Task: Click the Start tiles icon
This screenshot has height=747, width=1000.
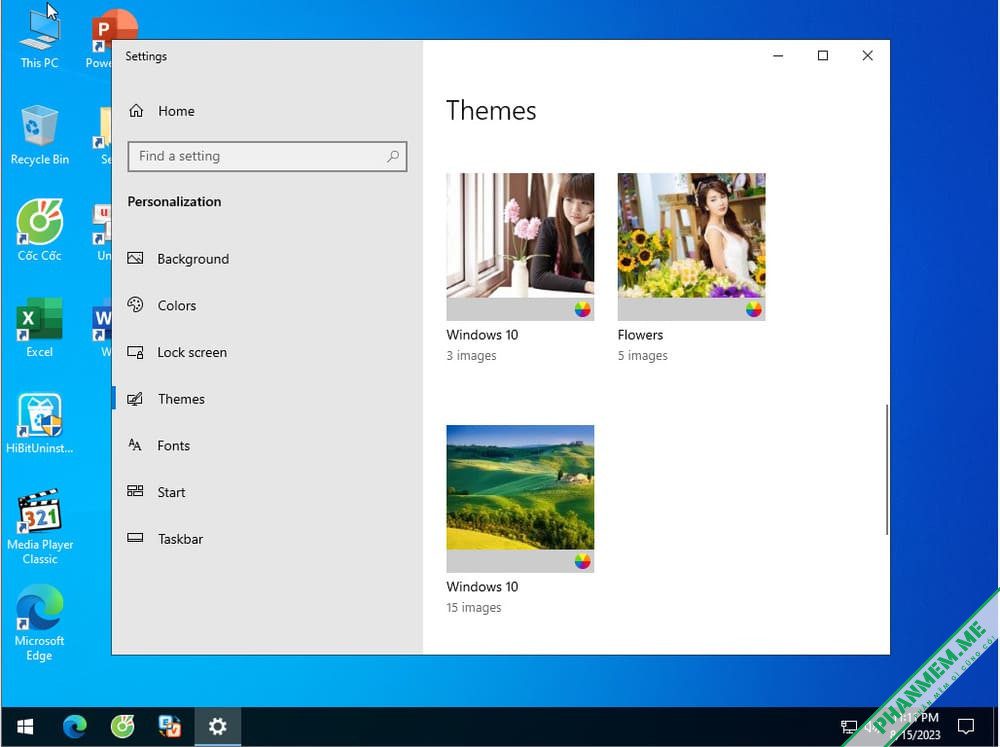Action: 135,491
